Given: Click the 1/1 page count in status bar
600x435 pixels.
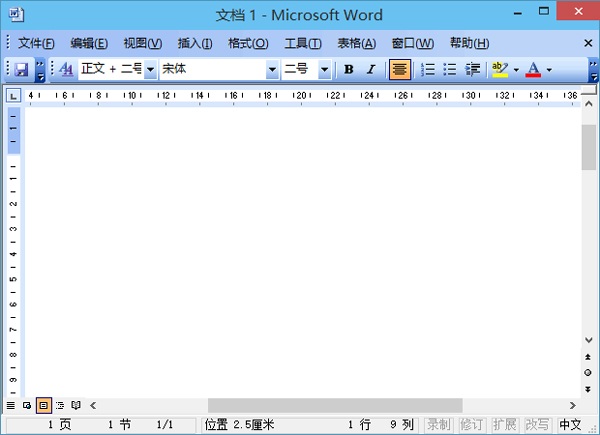Looking at the screenshot, I should tap(165, 425).
